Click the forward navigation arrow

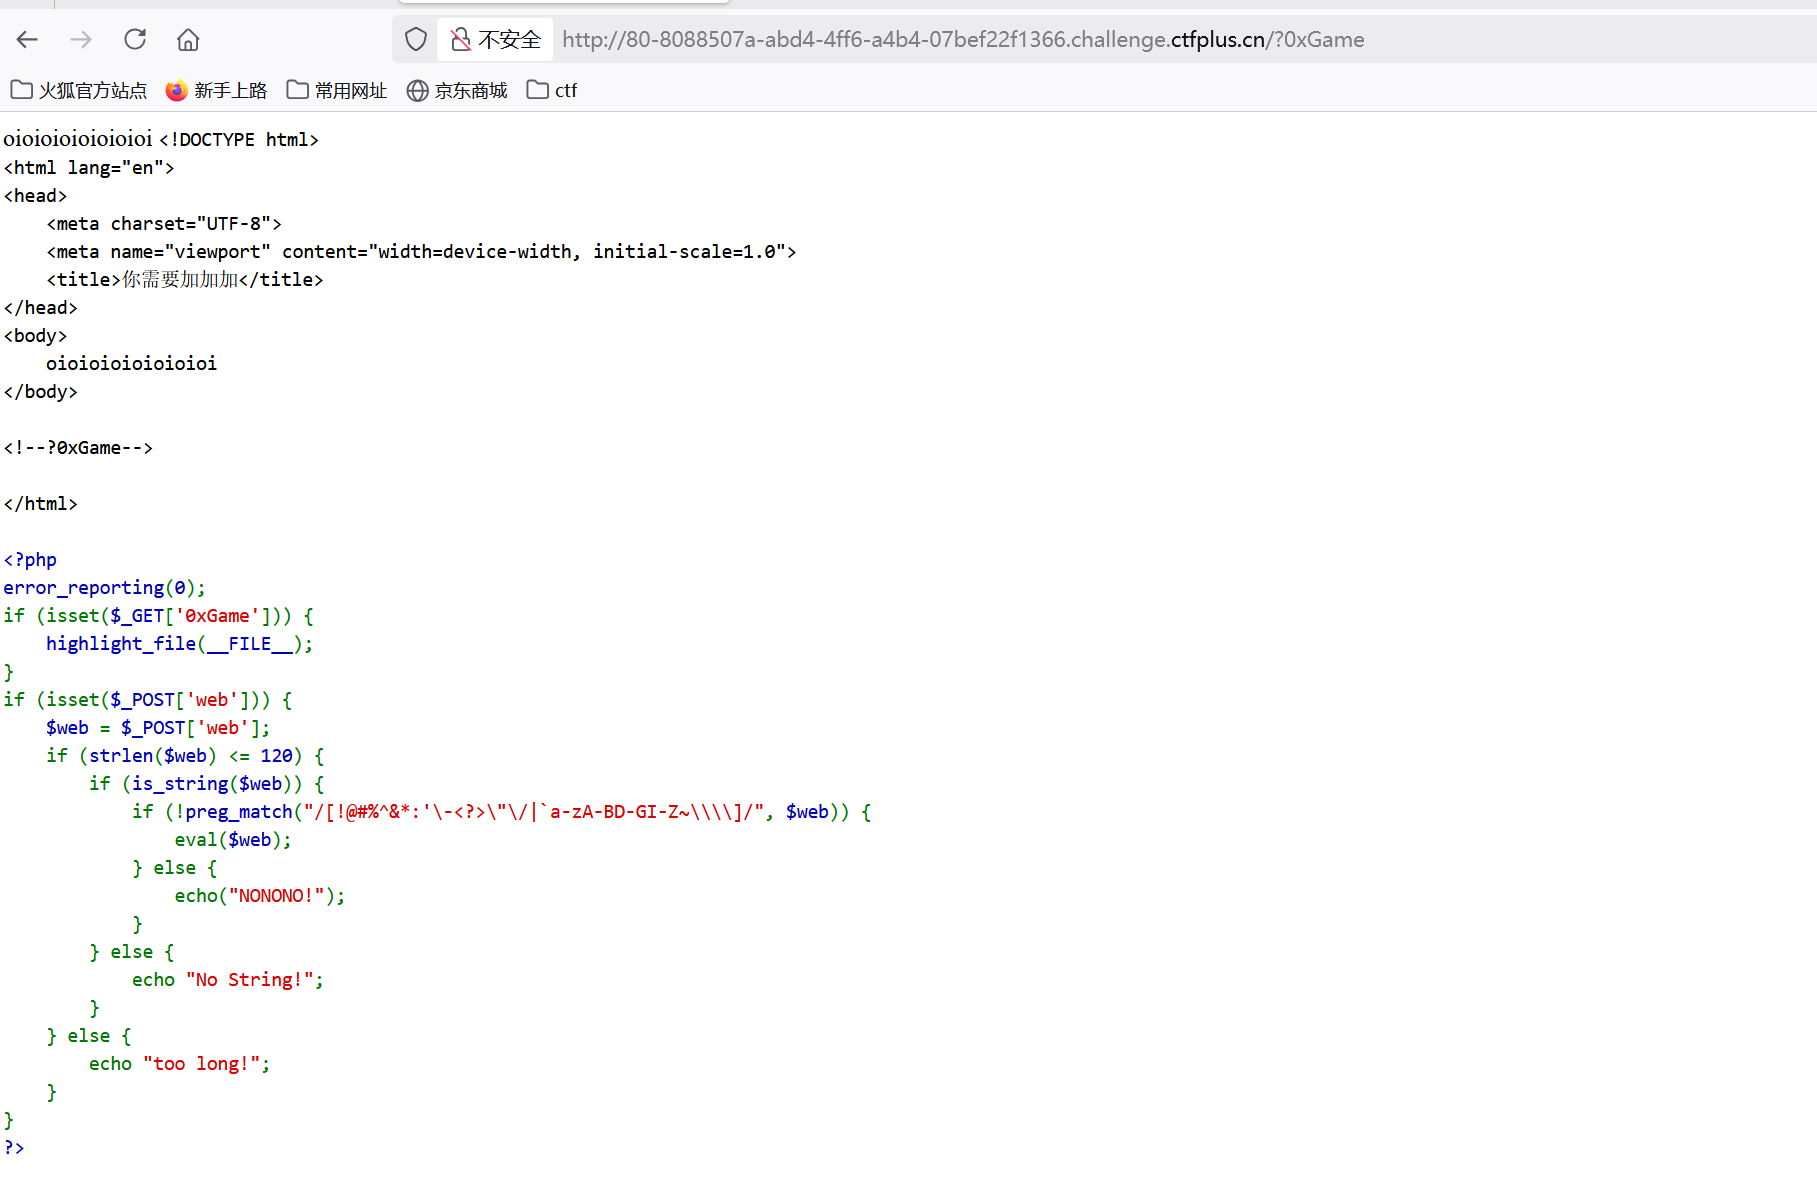click(x=81, y=40)
